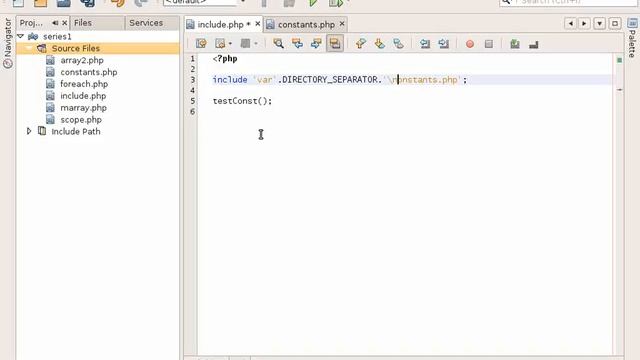This screenshot has width=640, height=360.
Task: Collapse the series1 project node
Action: (20, 36)
